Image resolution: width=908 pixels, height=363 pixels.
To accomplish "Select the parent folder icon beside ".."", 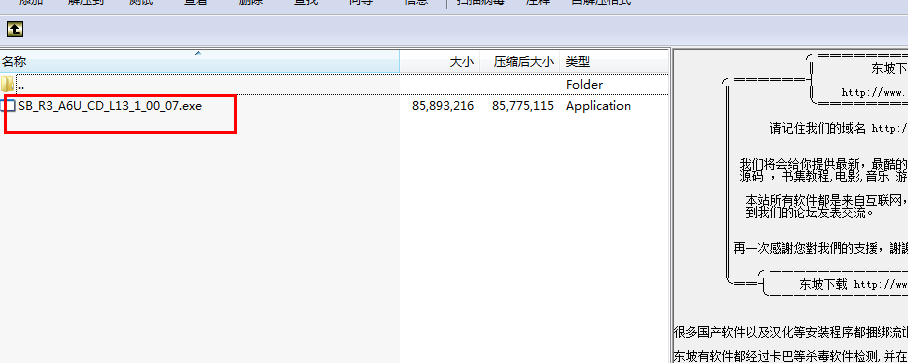I will click(x=8, y=85).
